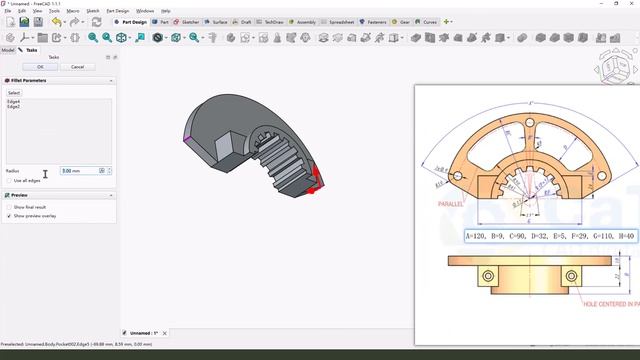Collapse the Preview section
The image size is (640, 360).
[x=111, y=196]
